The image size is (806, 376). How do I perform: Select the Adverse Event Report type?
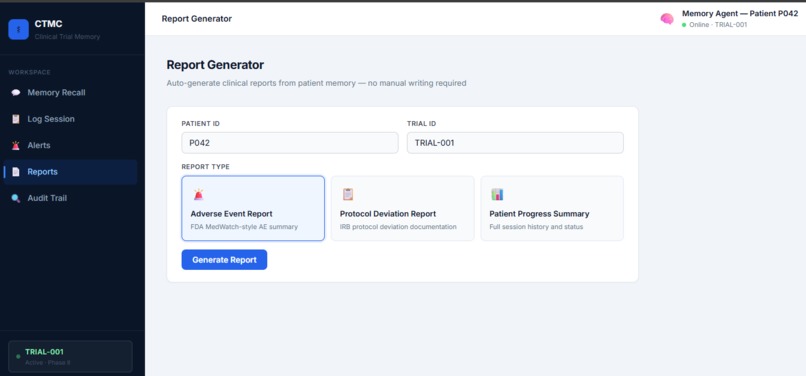(253, 208)
